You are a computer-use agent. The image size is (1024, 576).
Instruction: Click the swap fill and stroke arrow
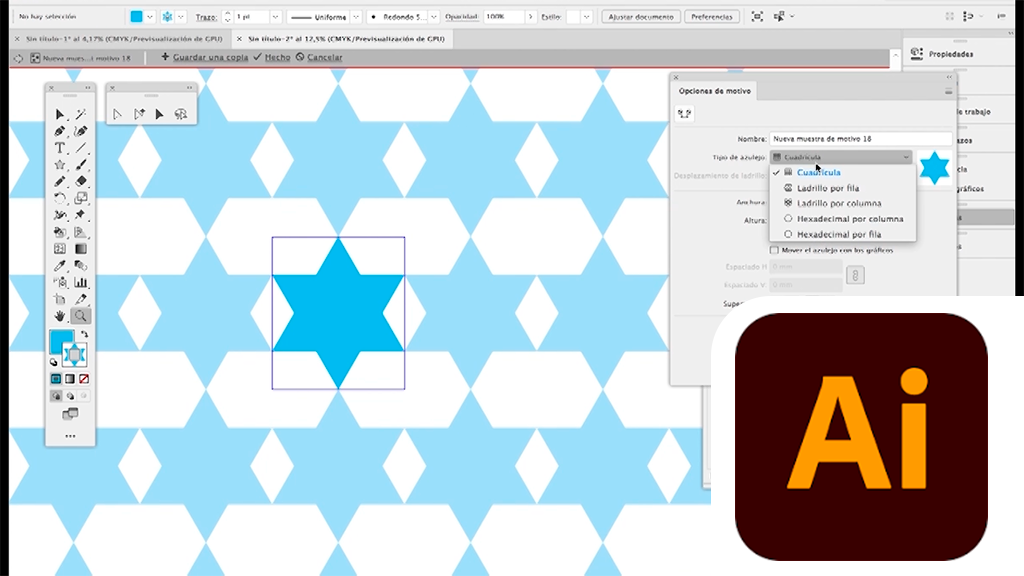(84, 334)
